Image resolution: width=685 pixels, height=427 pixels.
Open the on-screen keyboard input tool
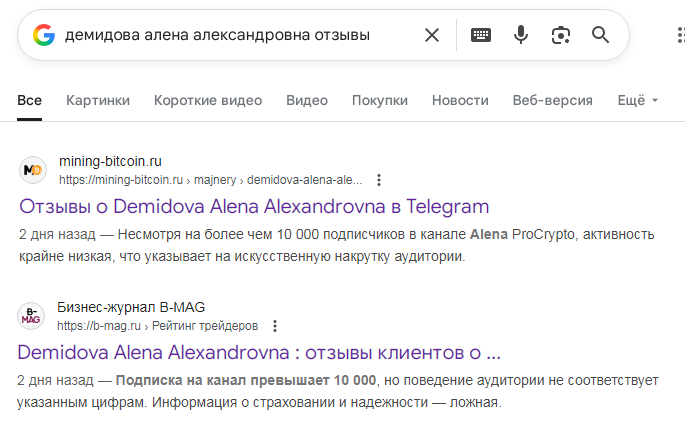click(x=481, y=35)
